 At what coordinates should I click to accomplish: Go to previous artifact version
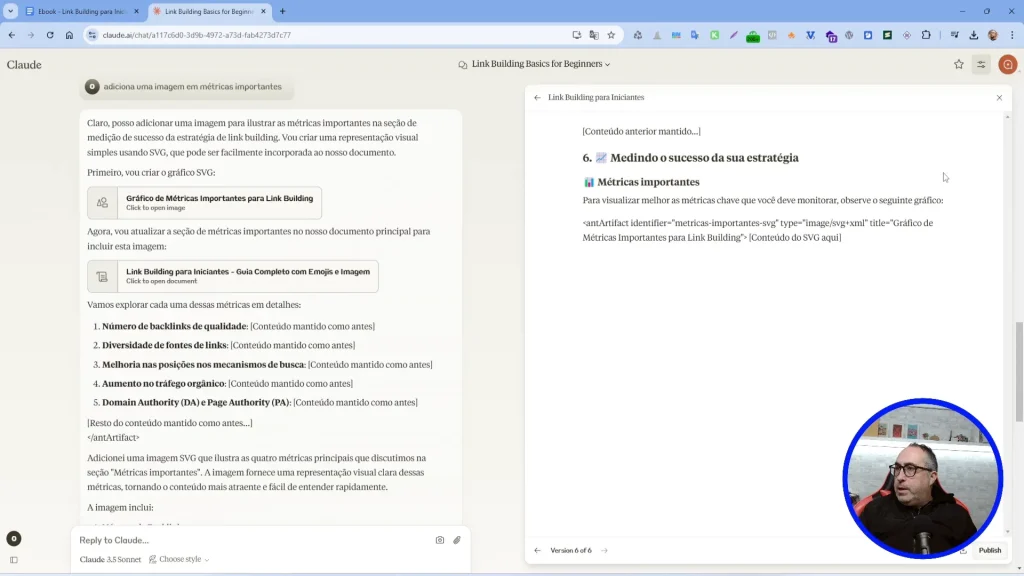(x=537, y=550)
